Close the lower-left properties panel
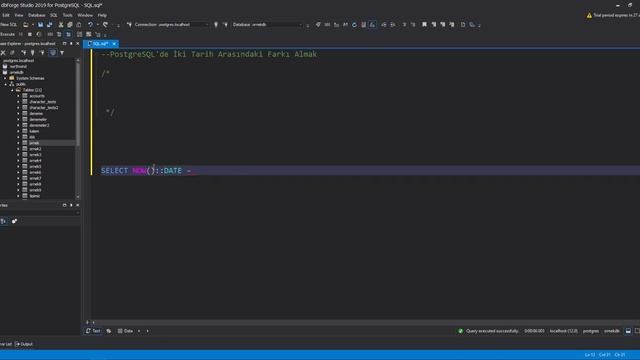The height and width of the screenshot is (360, 640). [78, 205]
